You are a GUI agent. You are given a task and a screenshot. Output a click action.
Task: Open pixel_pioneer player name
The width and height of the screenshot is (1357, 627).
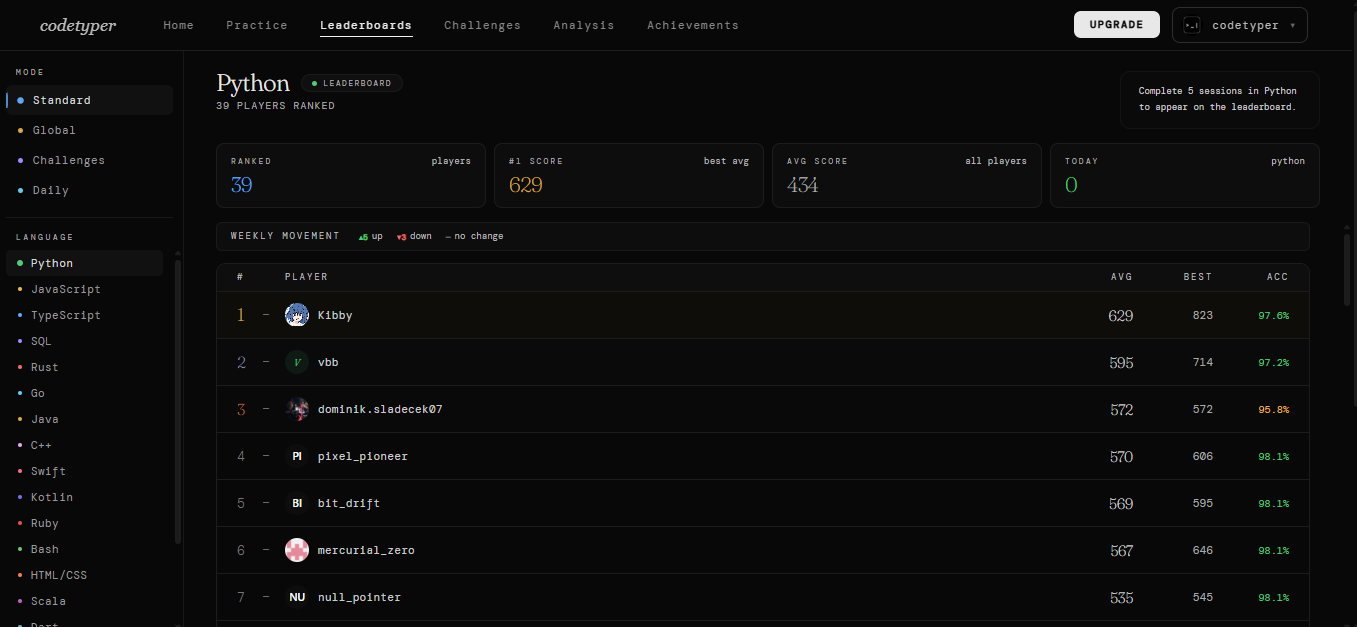point(363,456)
